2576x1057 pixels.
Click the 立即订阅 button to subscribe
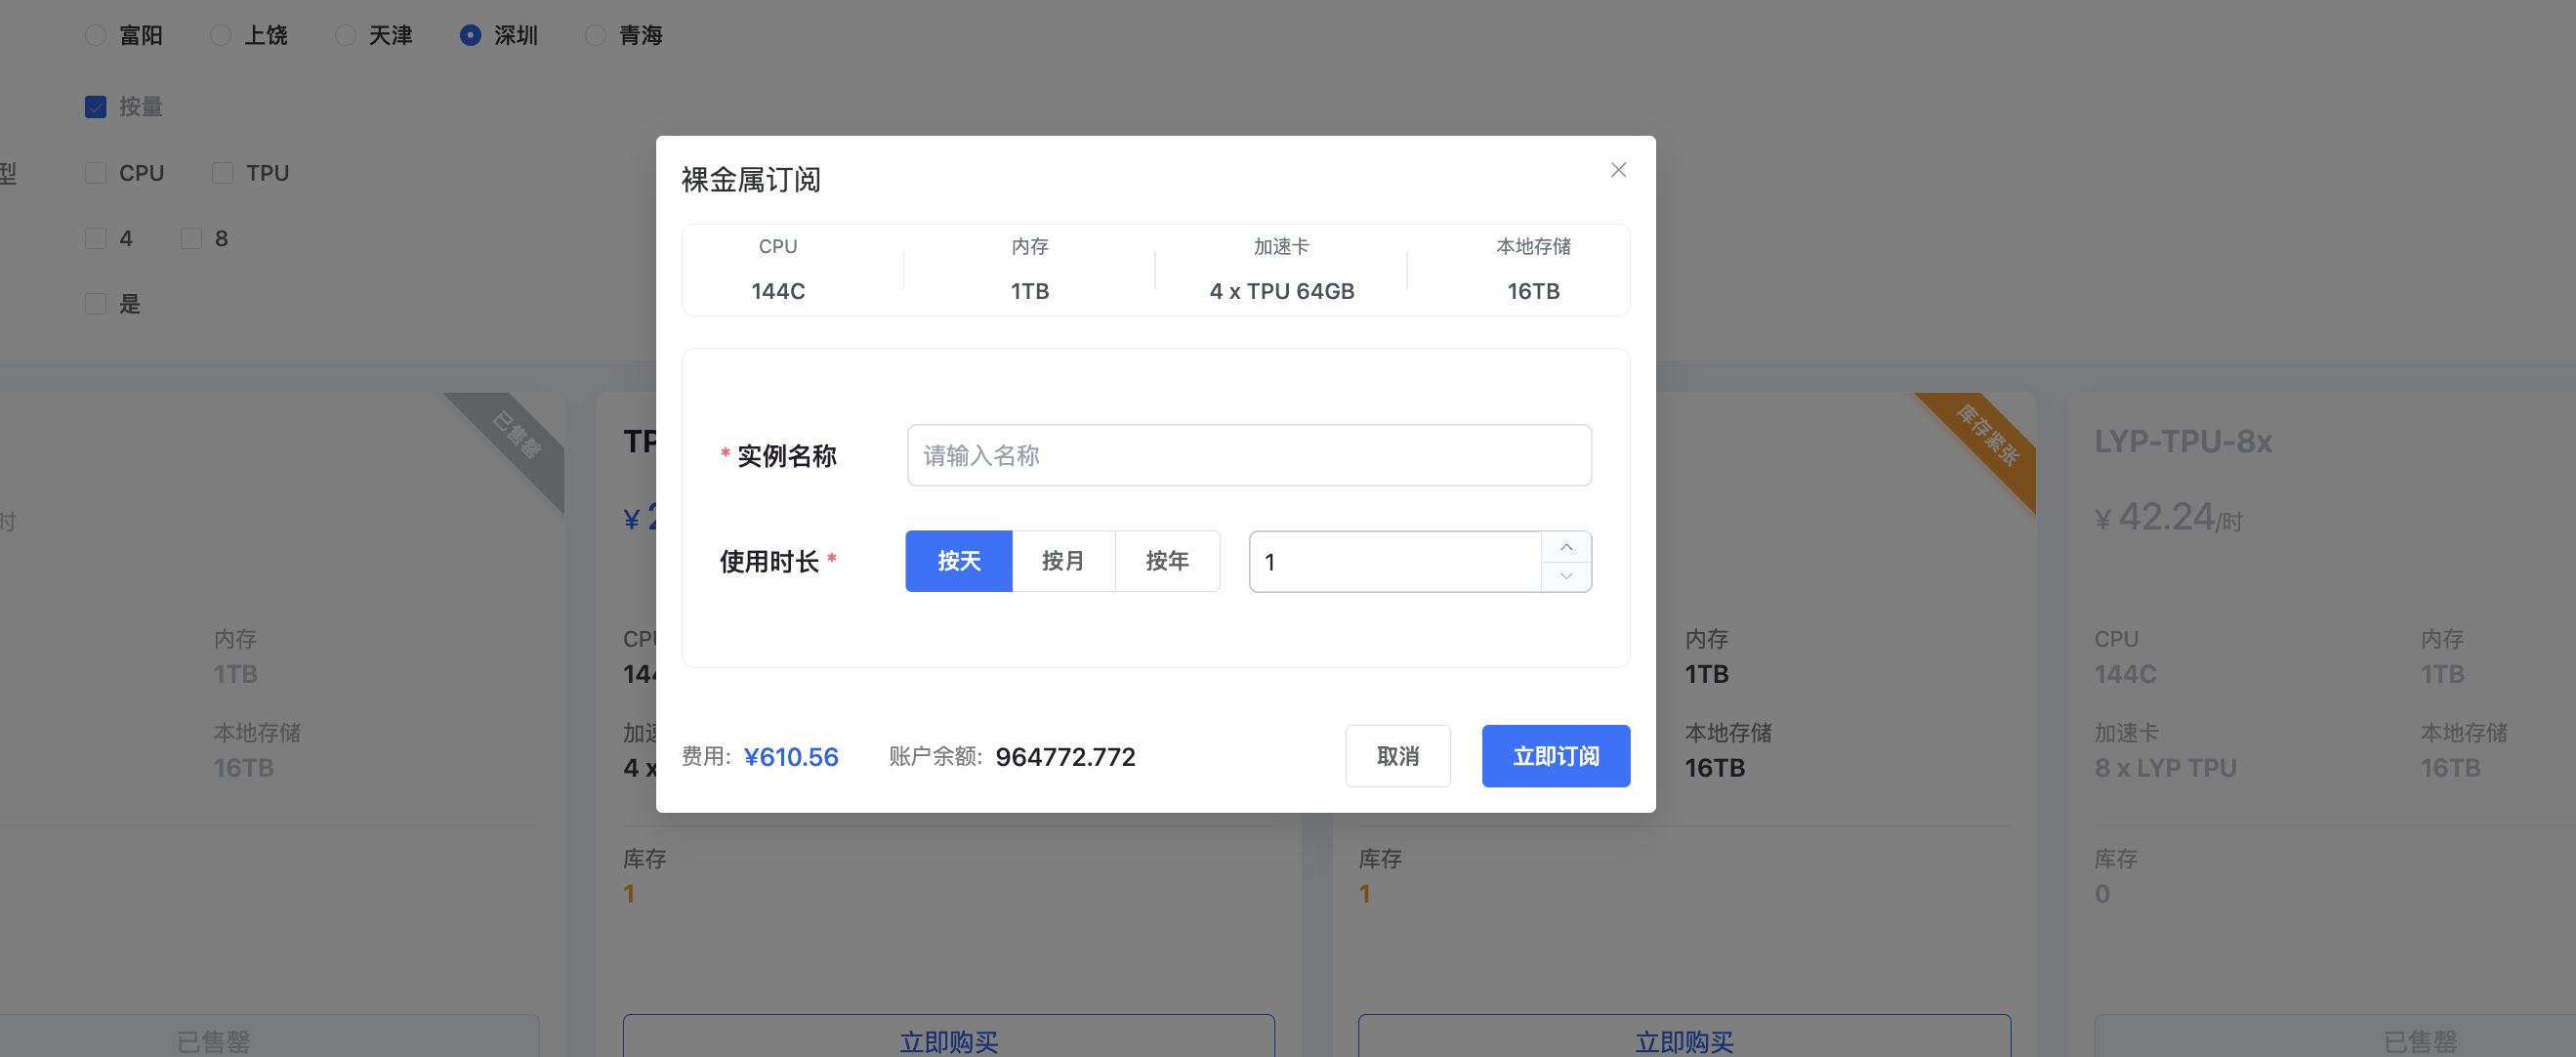1556,756
